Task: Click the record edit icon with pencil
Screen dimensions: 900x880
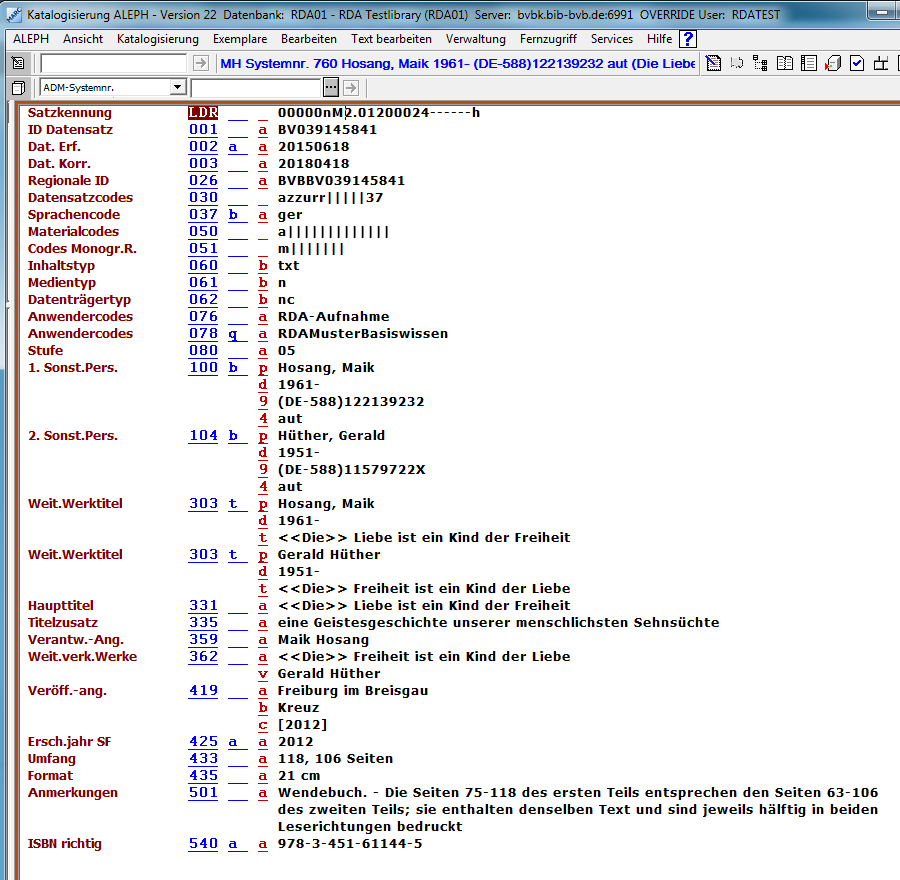Action: [713, 64]
